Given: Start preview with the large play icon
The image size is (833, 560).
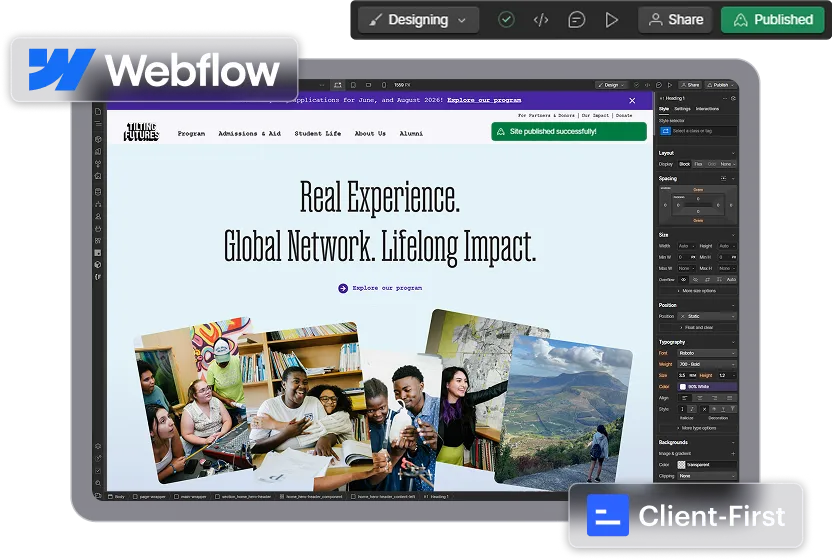Looking at the screenshot, I should coord(611,20).
